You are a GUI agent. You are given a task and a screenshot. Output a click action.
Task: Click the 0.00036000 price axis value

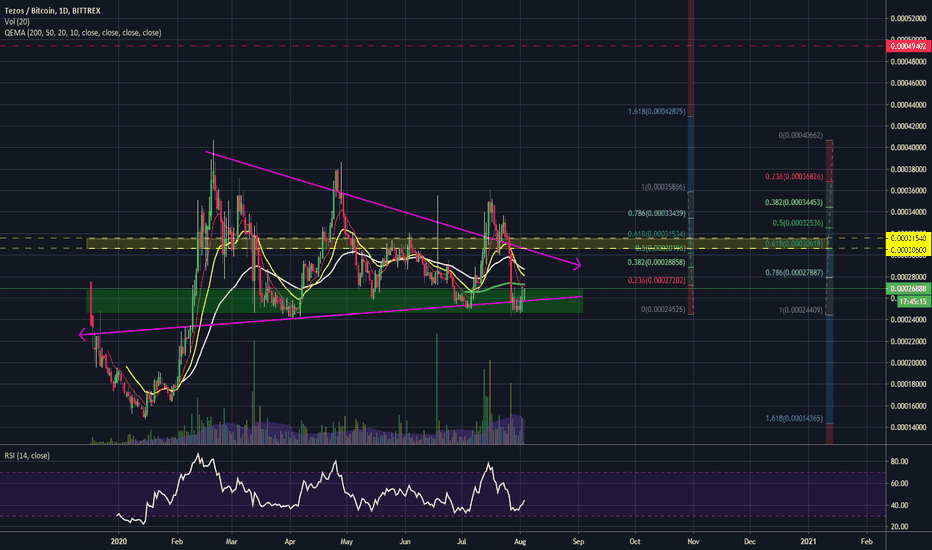[908, 191]
